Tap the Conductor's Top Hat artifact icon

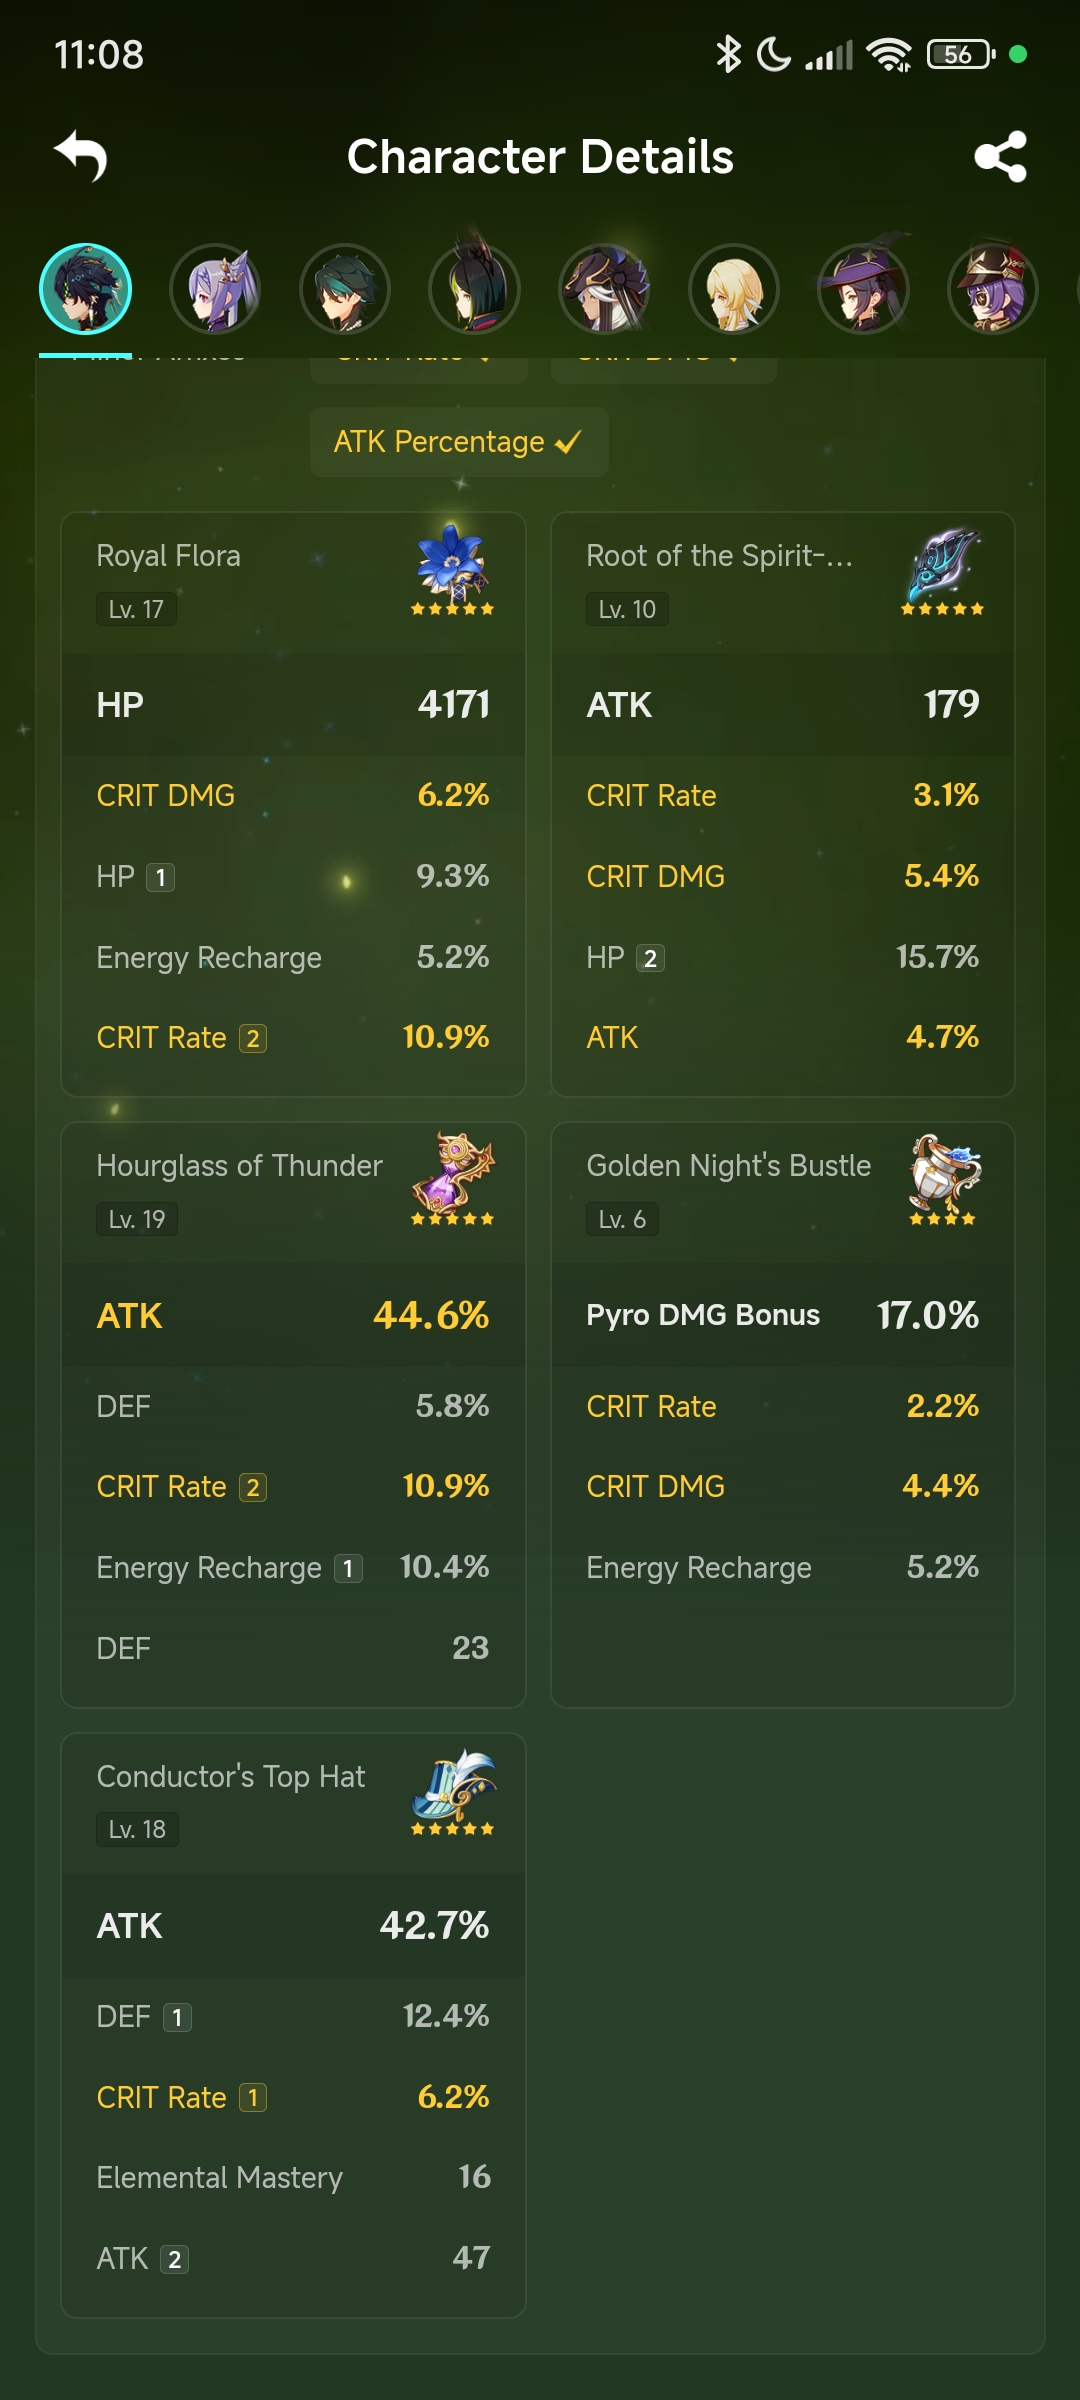click(x=452, y=1784)
